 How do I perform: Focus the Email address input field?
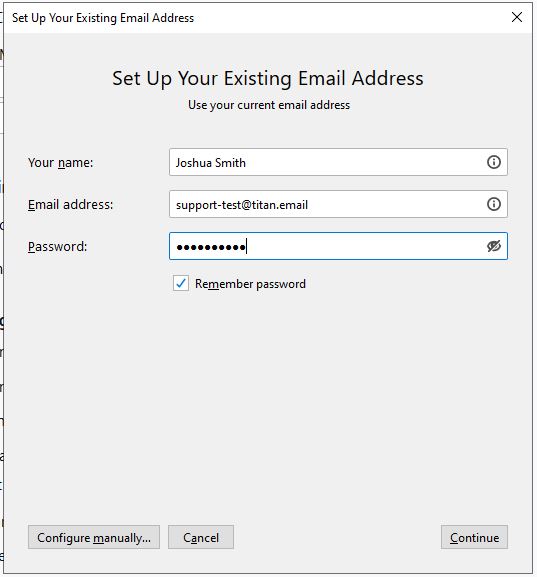click(x=338, y=204)
